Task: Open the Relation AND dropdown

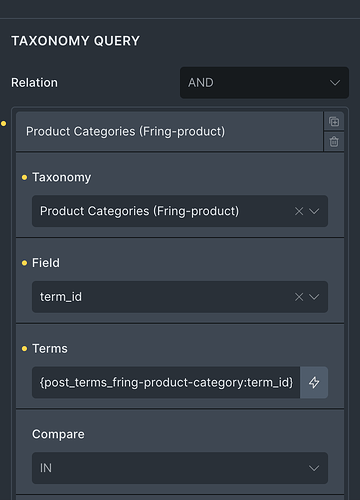Action: 264,83
